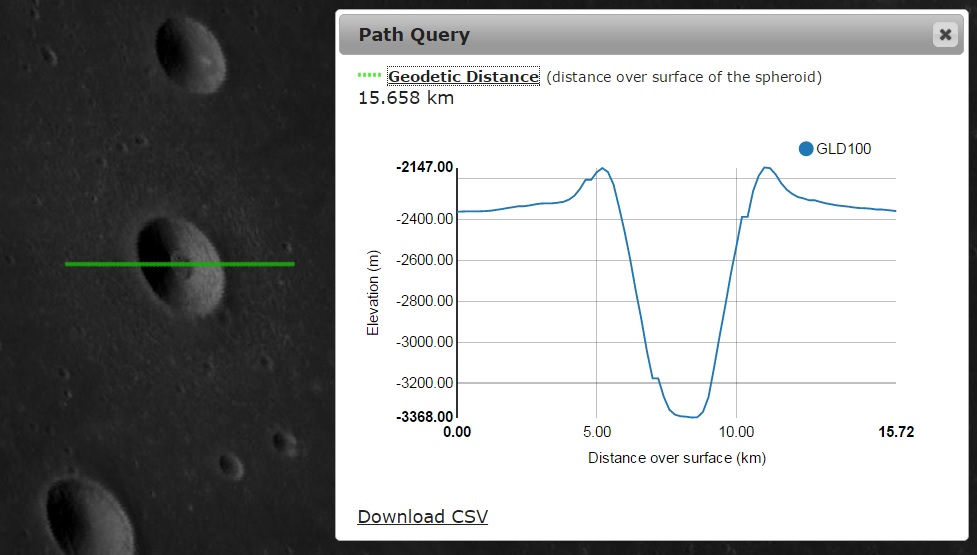Click the Download CSV link
977x555 pixels.
point(422,516)
